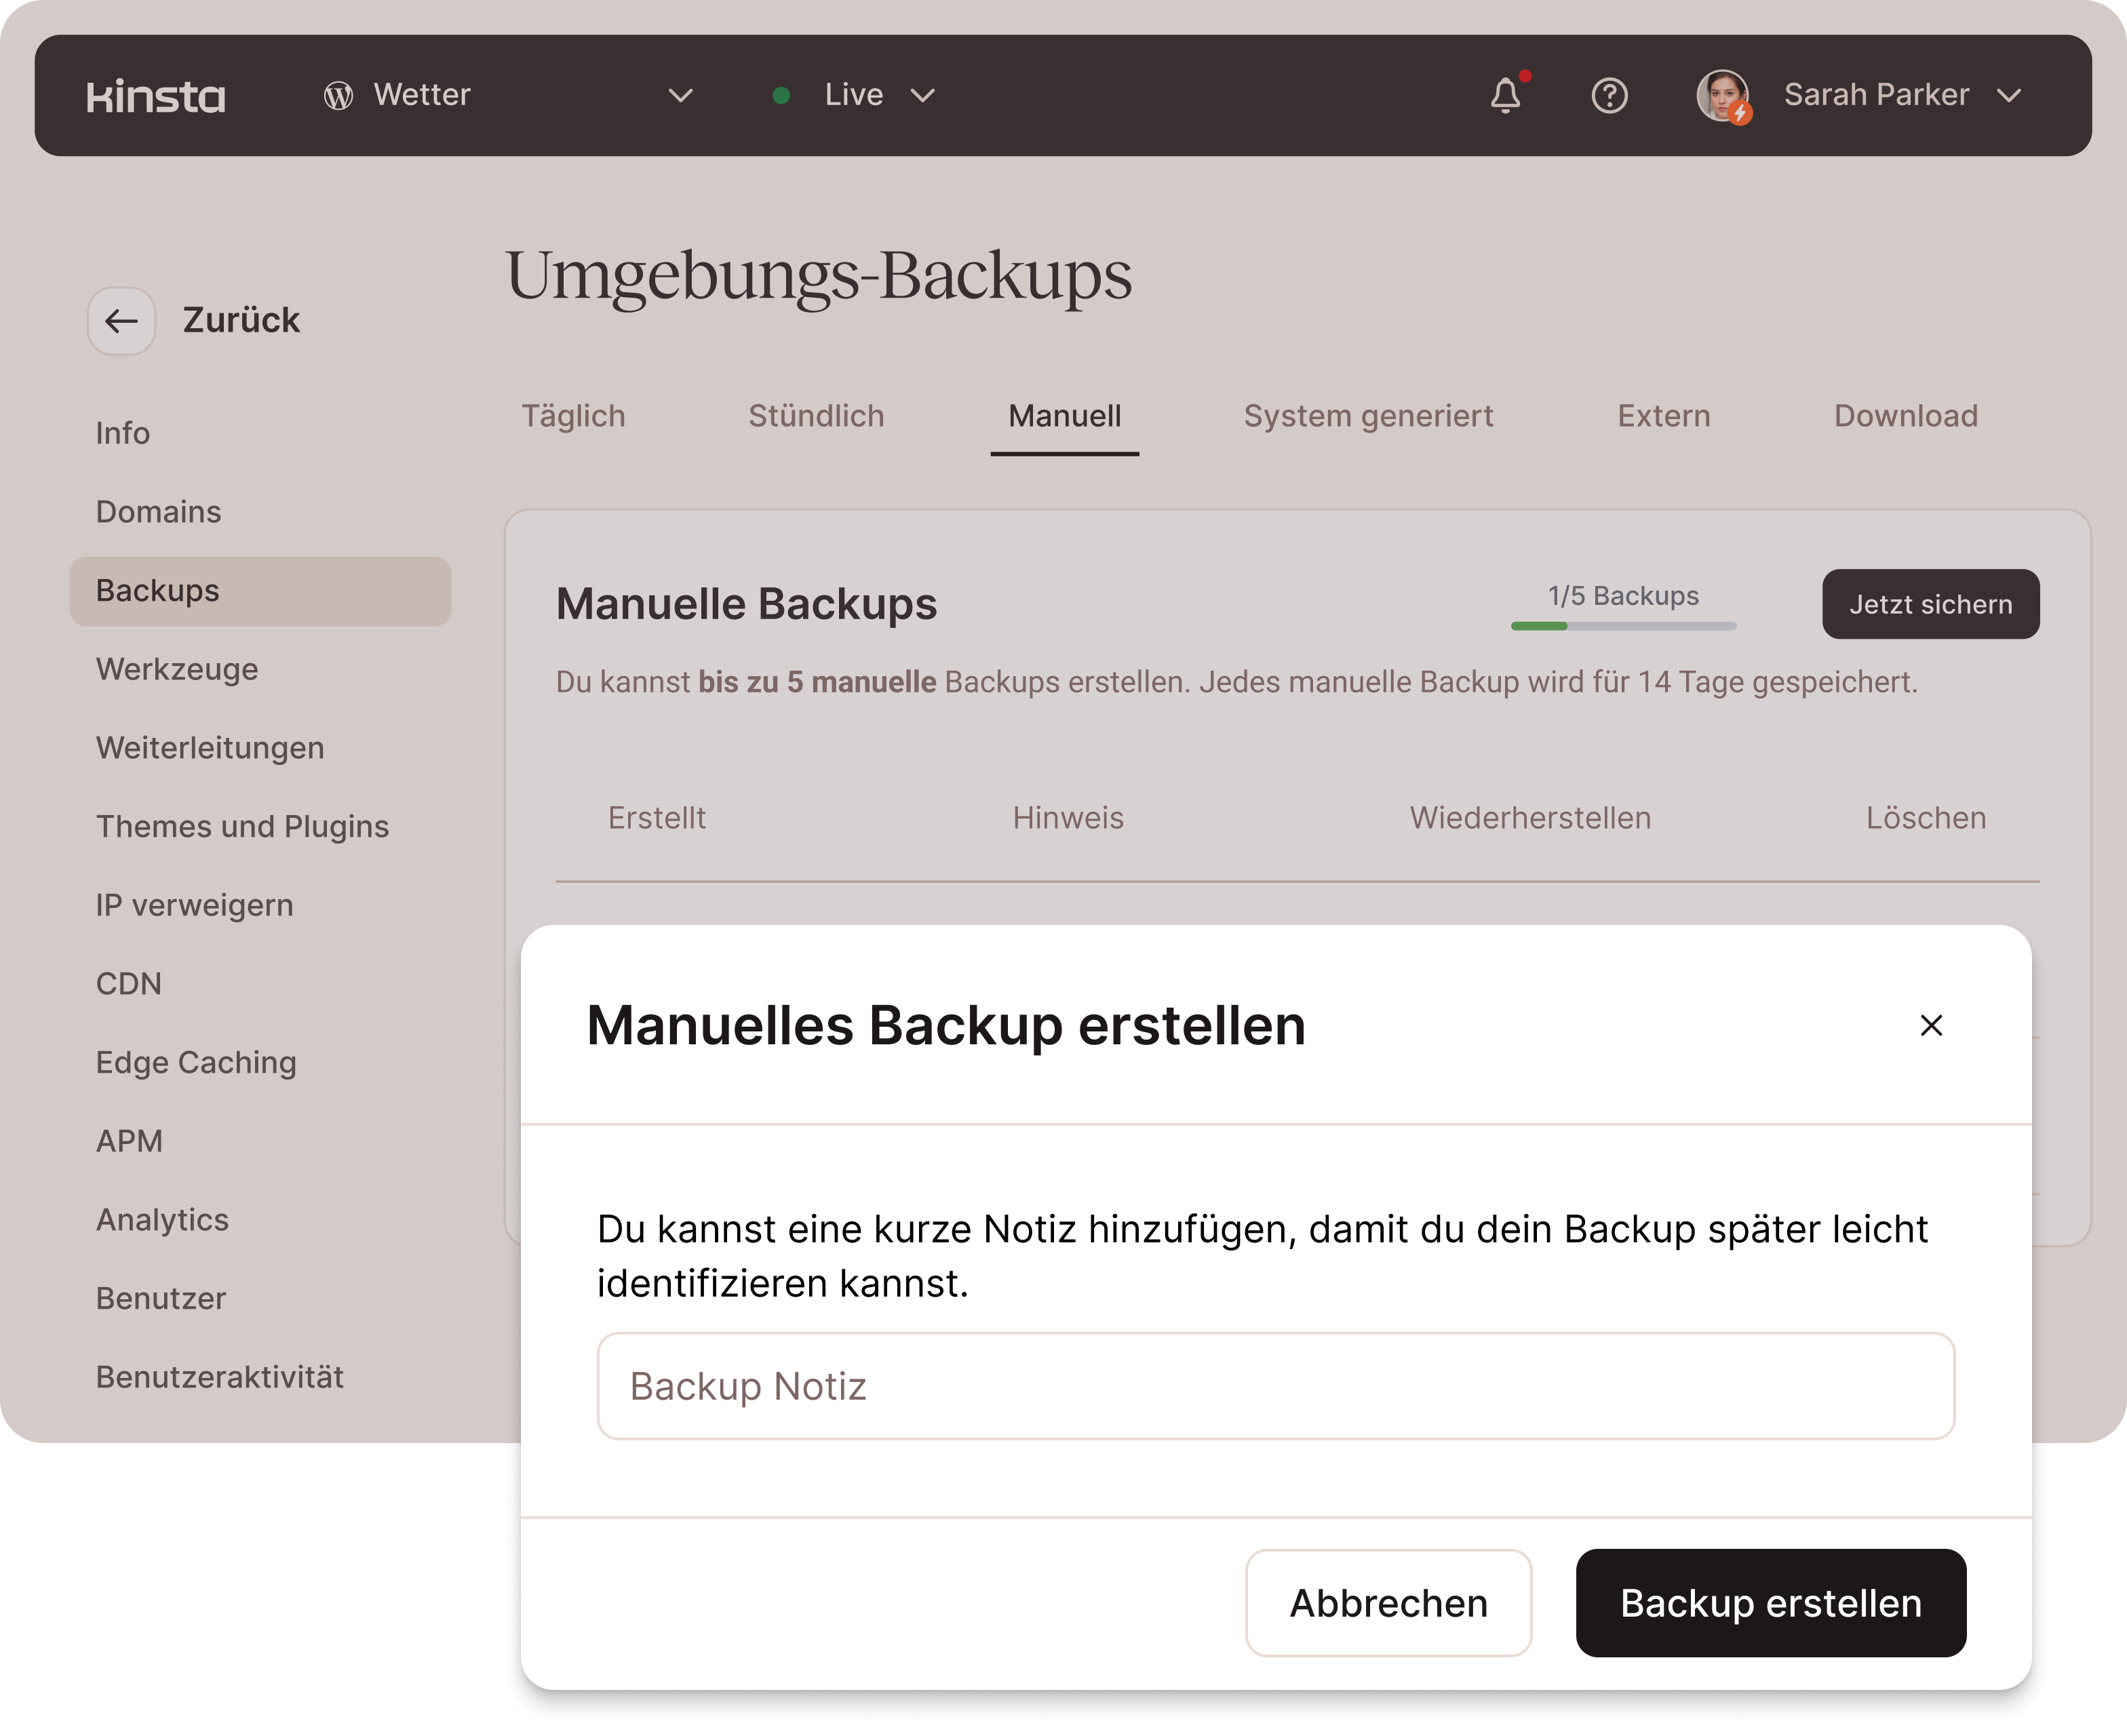The image size is (2127, 1736).
Task: Focus the Backup Notiz input field
Action: [x=1275, y=1386]
